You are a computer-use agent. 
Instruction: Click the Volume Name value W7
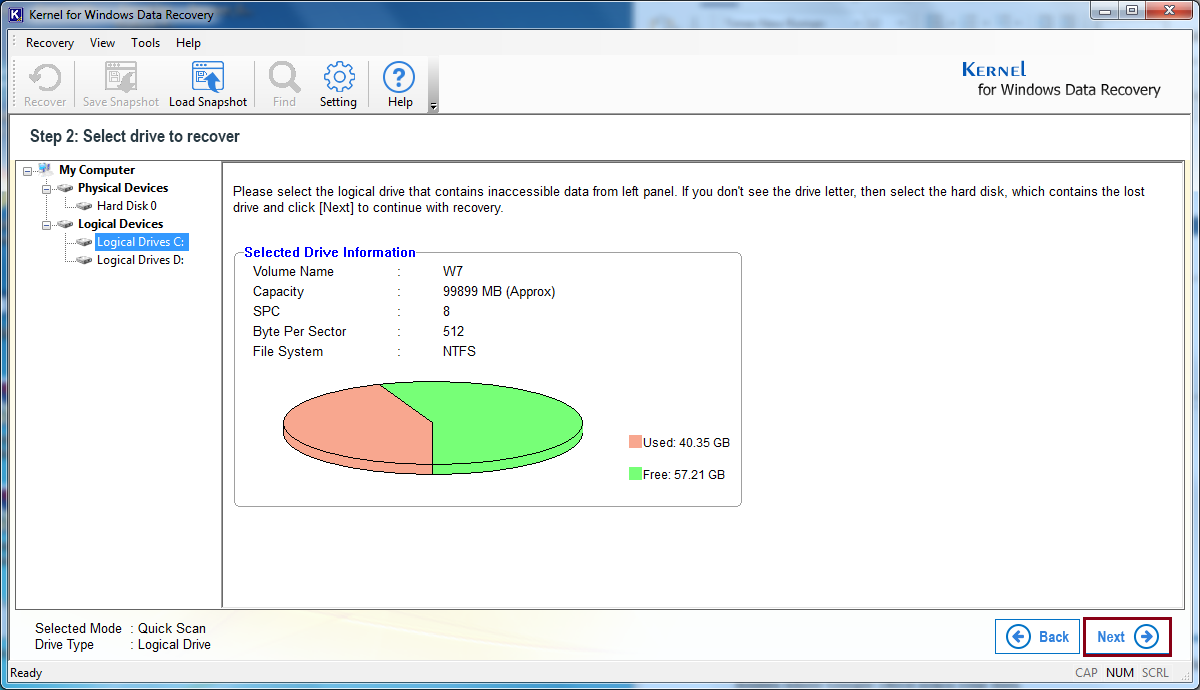coord(453,272)
